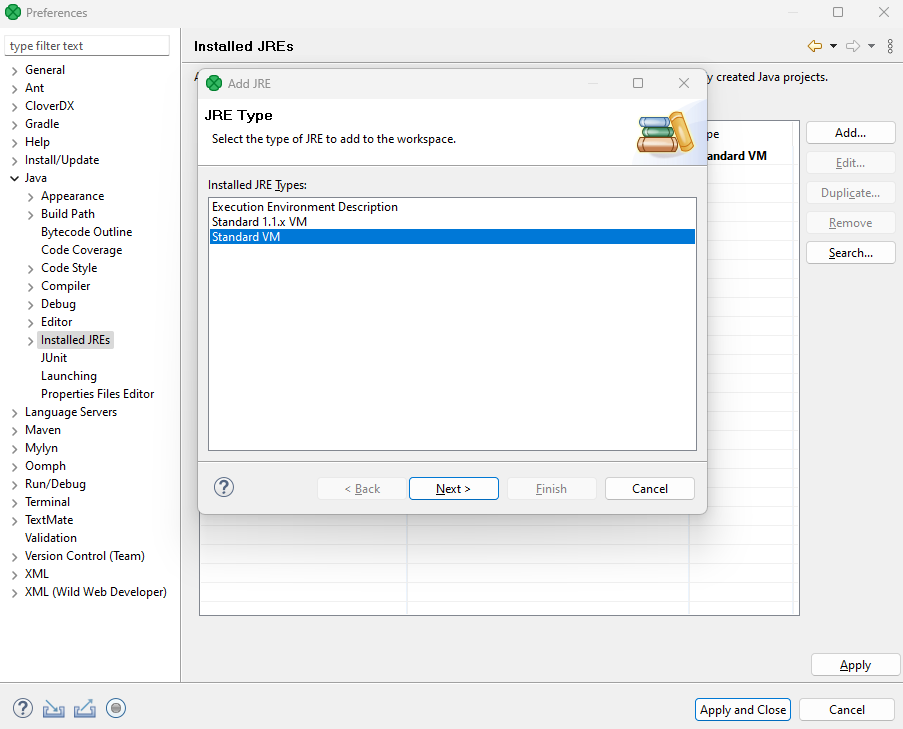Click the import preferences icon
The width and height of the screenshot is (903, 729).
pos(54,708)
